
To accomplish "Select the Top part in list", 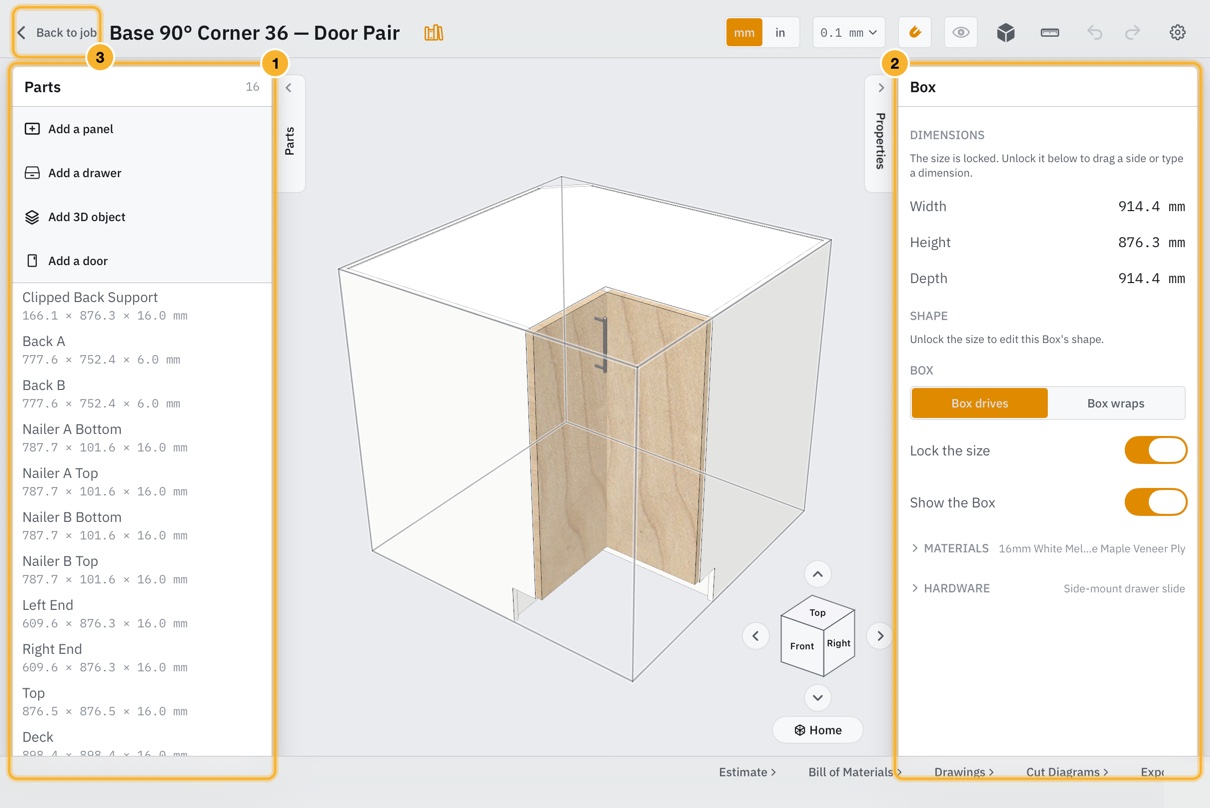I will click(142, 702).
